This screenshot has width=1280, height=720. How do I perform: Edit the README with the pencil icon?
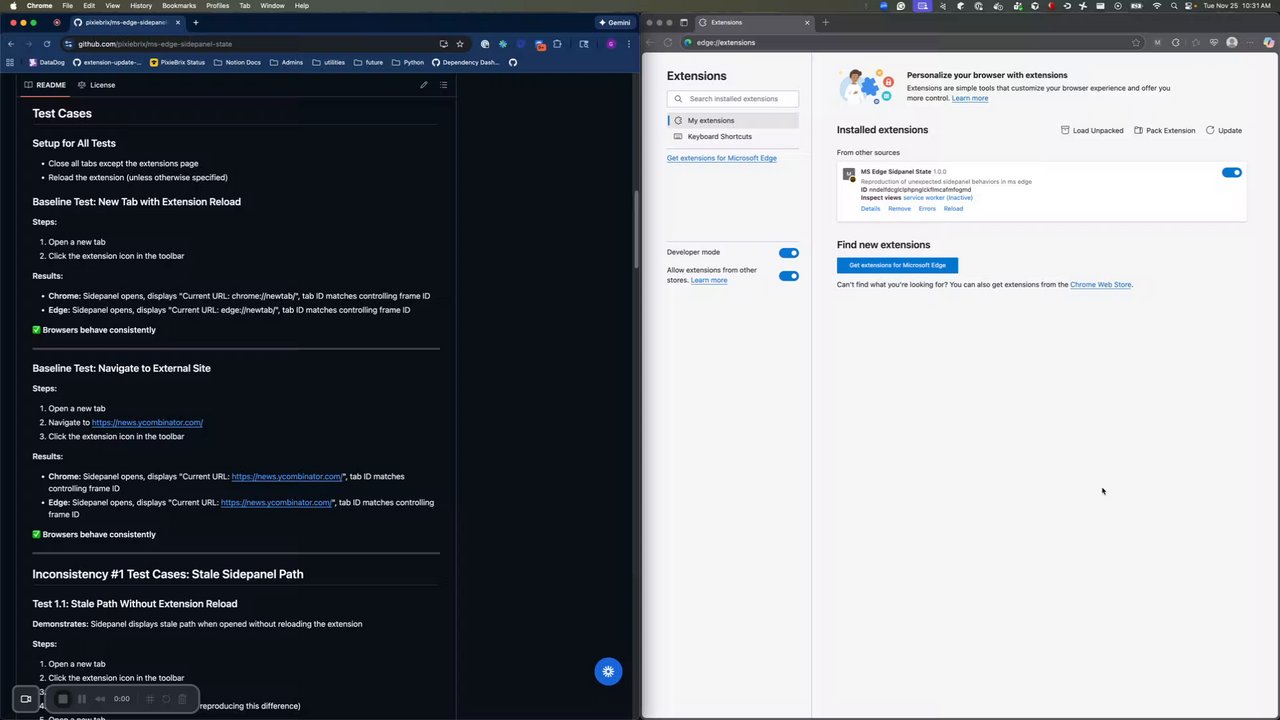[x=424, y=85]
